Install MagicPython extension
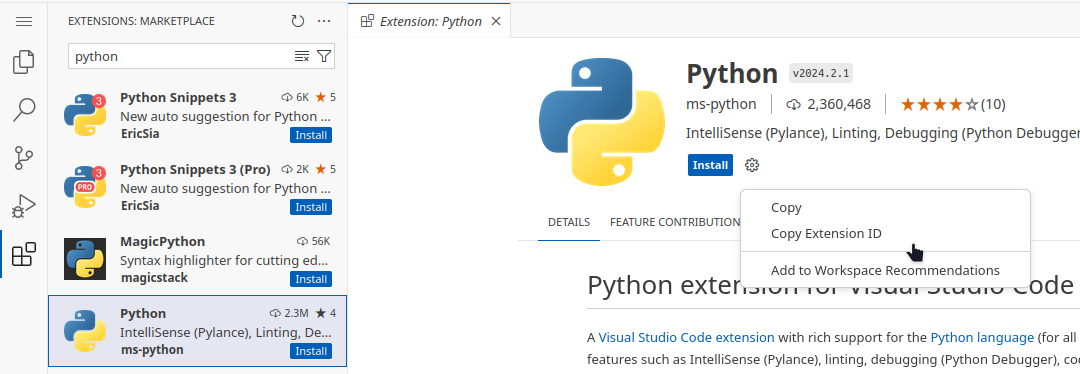This screenshot has width=1080, height=374. click(x=311, y=279)
